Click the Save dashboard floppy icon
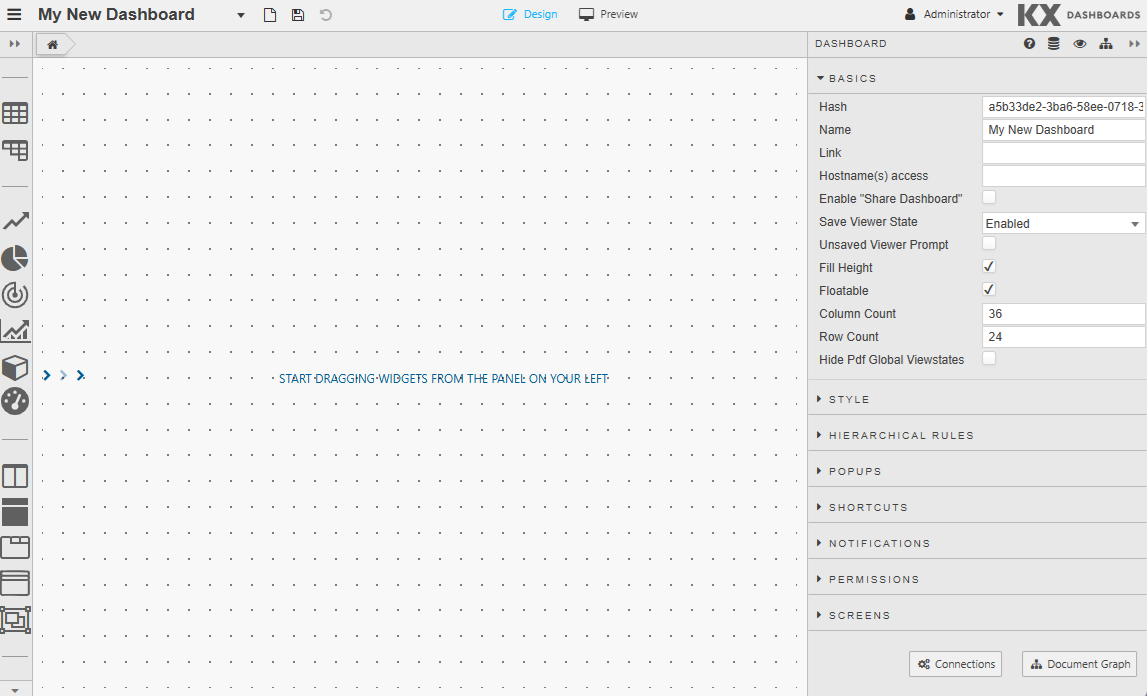Screen dimensions: 1147x696 tap(298, 15)
